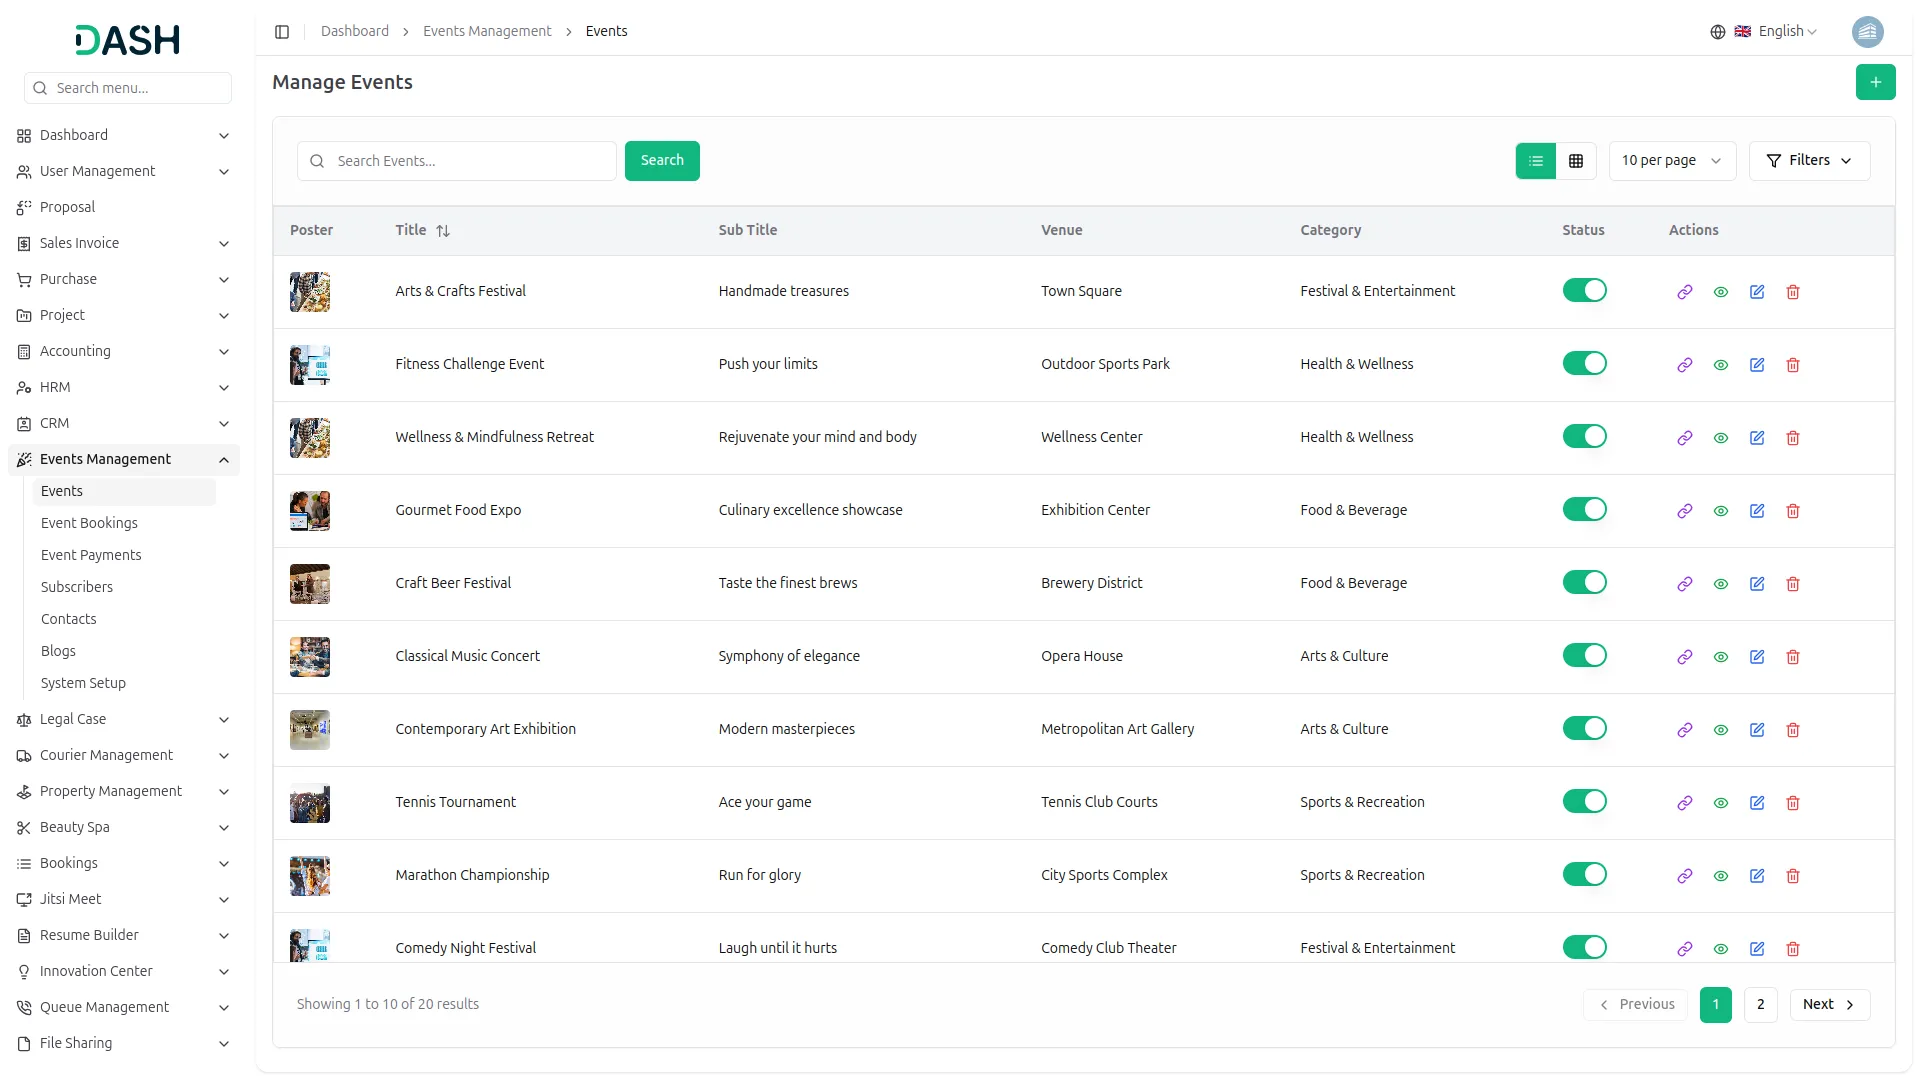Go to Subscribers menu item
This screenshot has width=1920, height=1080.
click(x=77, y=587)
